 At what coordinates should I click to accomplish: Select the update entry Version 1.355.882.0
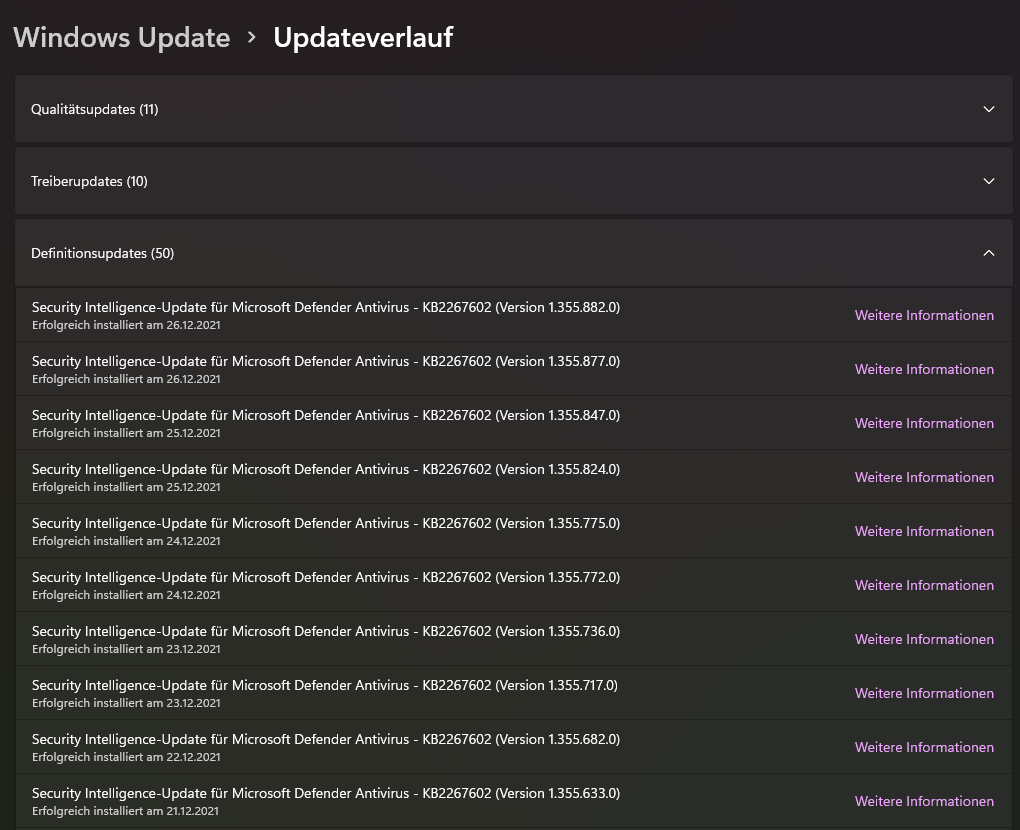coord(514,315)
